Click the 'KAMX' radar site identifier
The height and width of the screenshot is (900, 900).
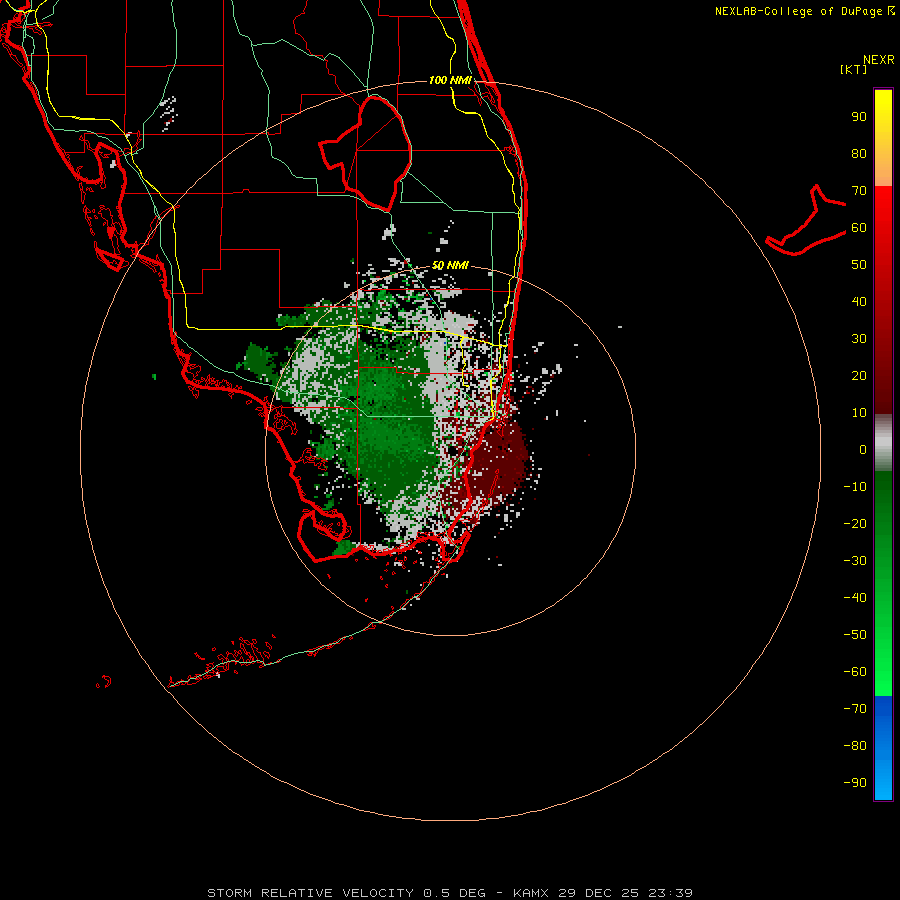click(x=531, y=893)
